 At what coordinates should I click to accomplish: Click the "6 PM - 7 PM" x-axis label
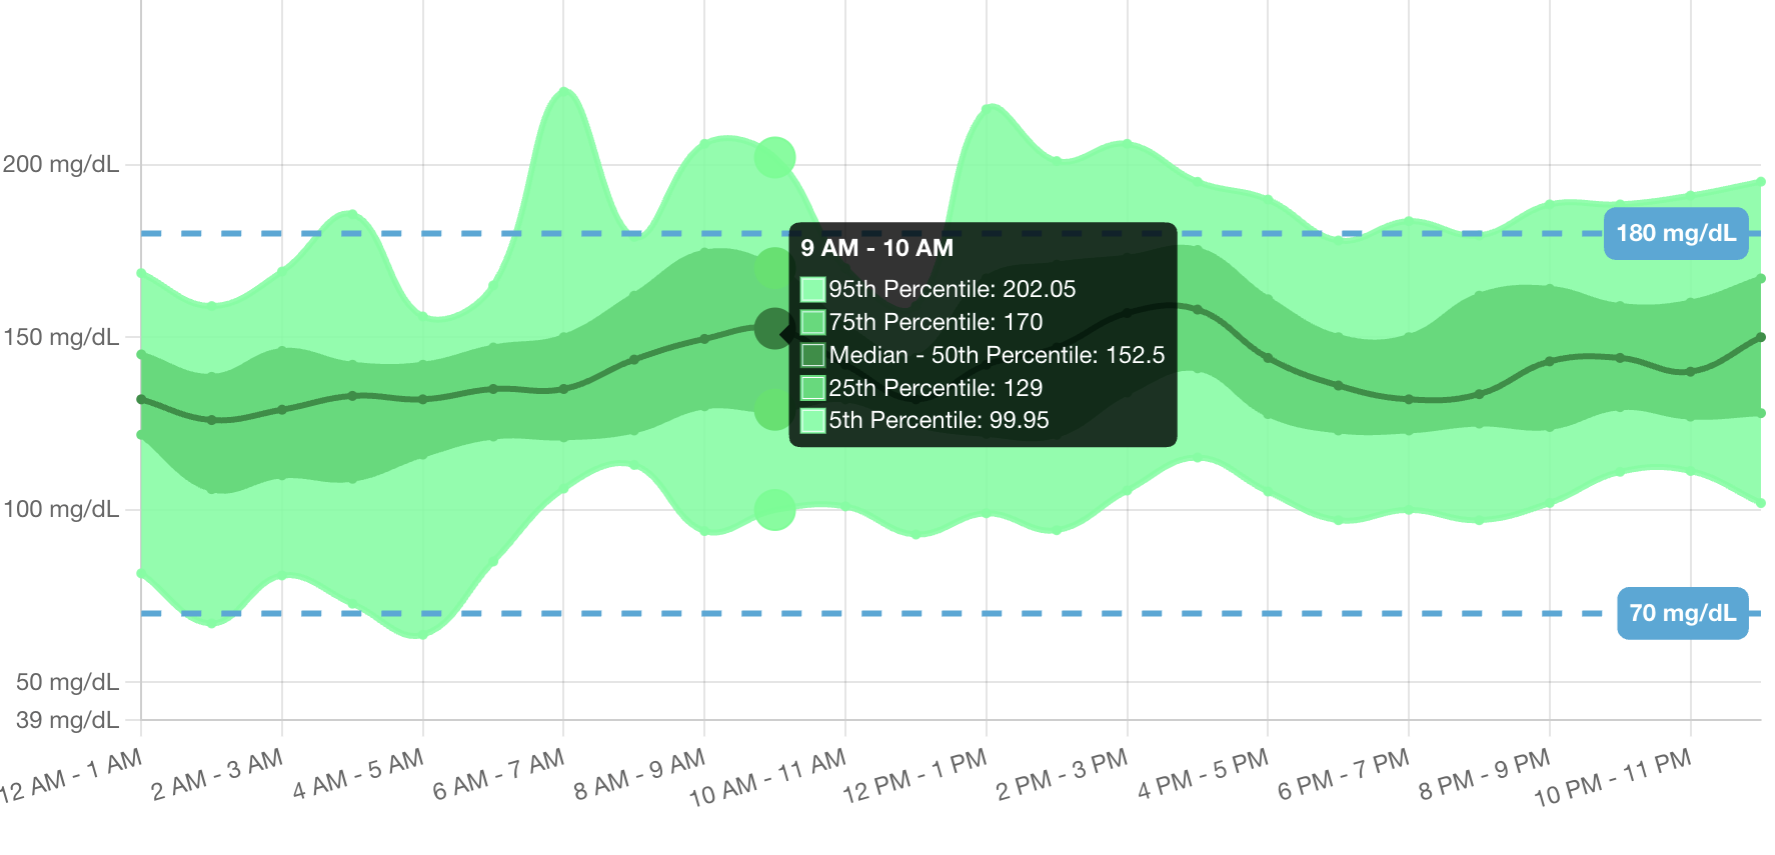coord(1343,775)
